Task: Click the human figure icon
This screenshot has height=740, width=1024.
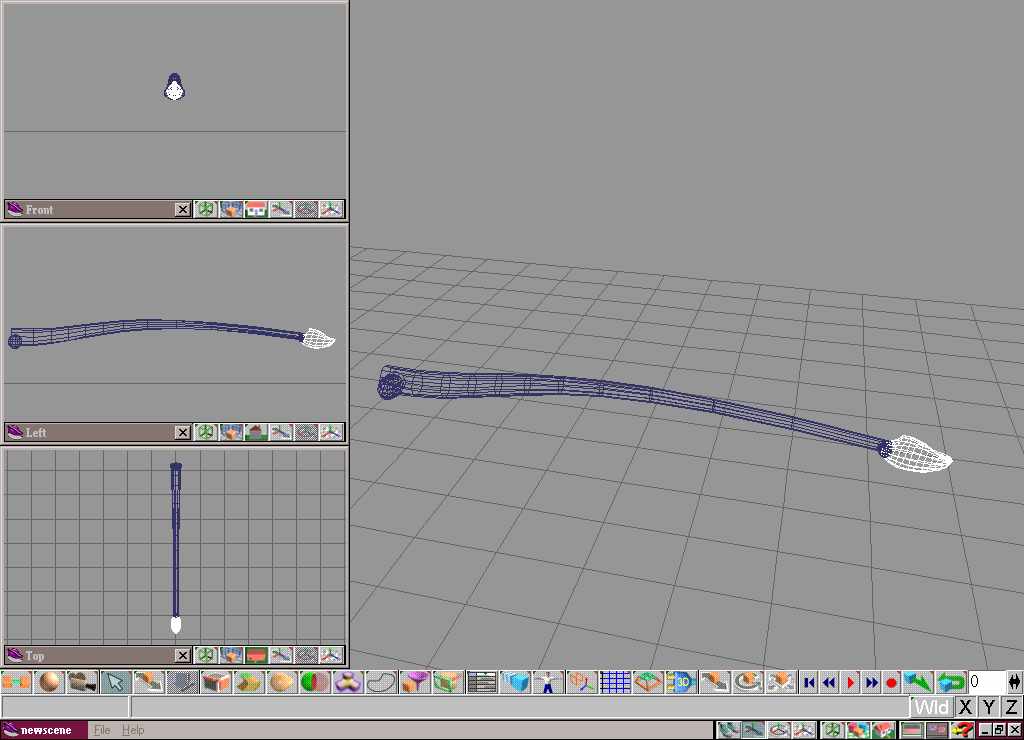Action: pos(549,683)
